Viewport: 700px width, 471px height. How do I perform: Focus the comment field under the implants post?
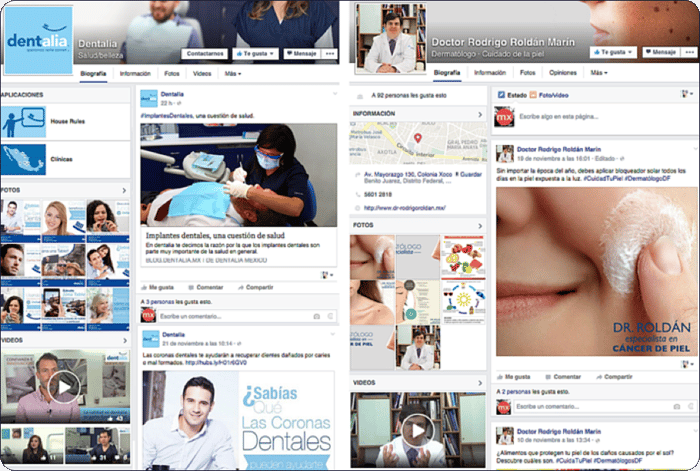click(x=247, y=316)
